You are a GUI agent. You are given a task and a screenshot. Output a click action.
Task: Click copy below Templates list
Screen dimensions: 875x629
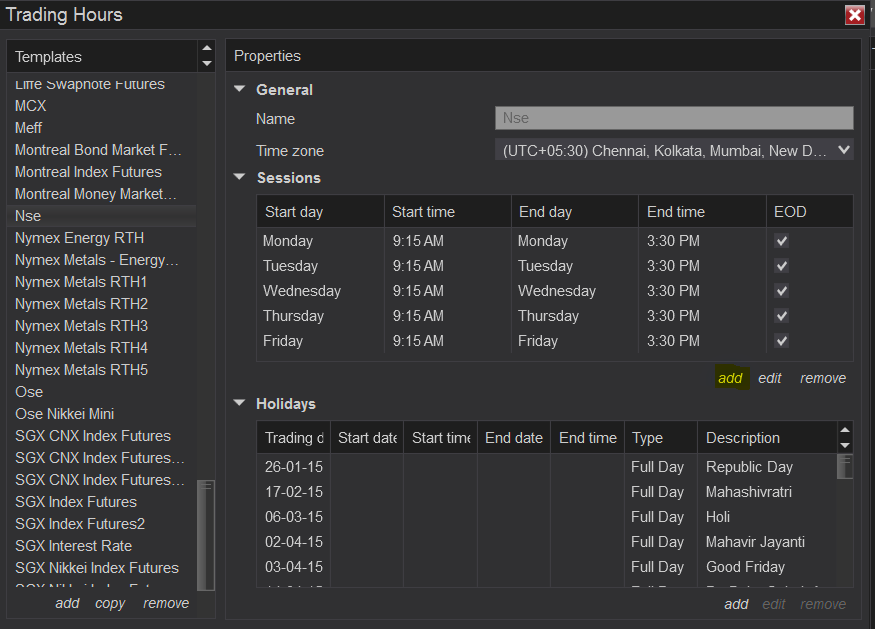tap(110, 603)
